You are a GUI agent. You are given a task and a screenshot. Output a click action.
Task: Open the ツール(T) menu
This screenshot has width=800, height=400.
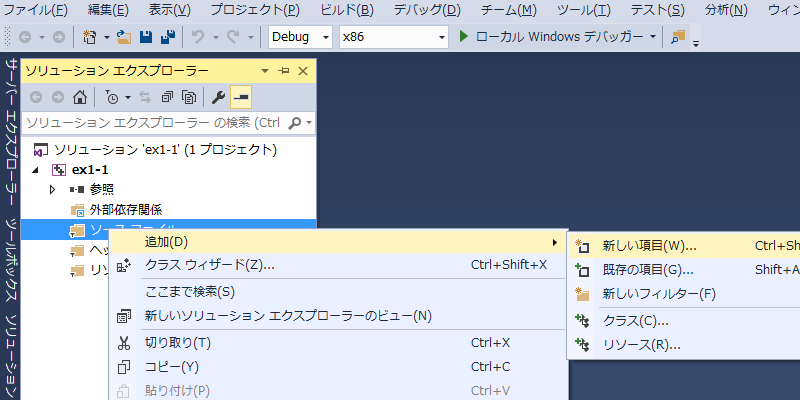584,10
